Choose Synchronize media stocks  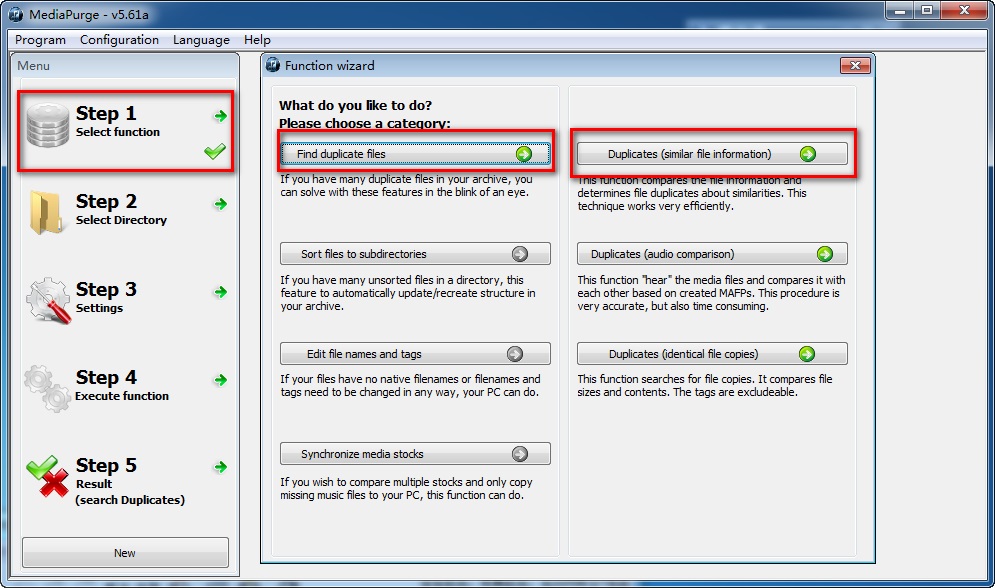[x=415, y=454]
